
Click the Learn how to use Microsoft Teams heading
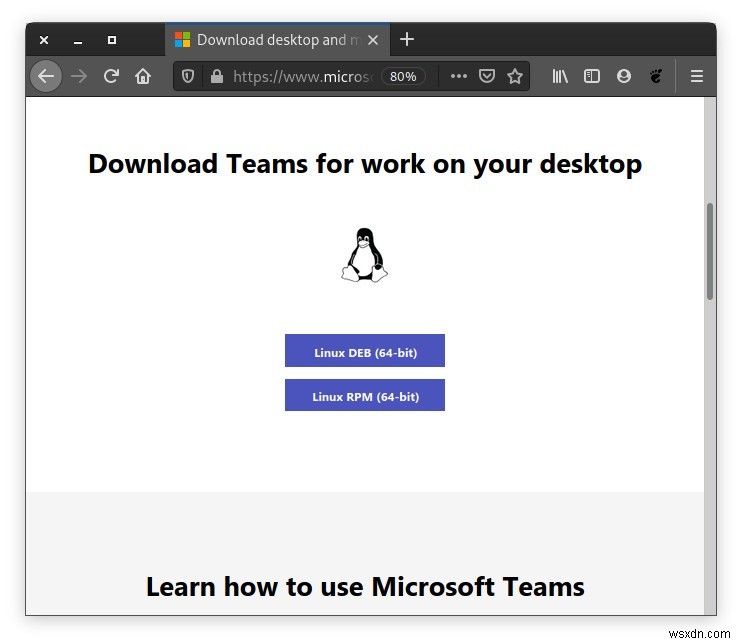pyautogui.click(x=365, y=587)
